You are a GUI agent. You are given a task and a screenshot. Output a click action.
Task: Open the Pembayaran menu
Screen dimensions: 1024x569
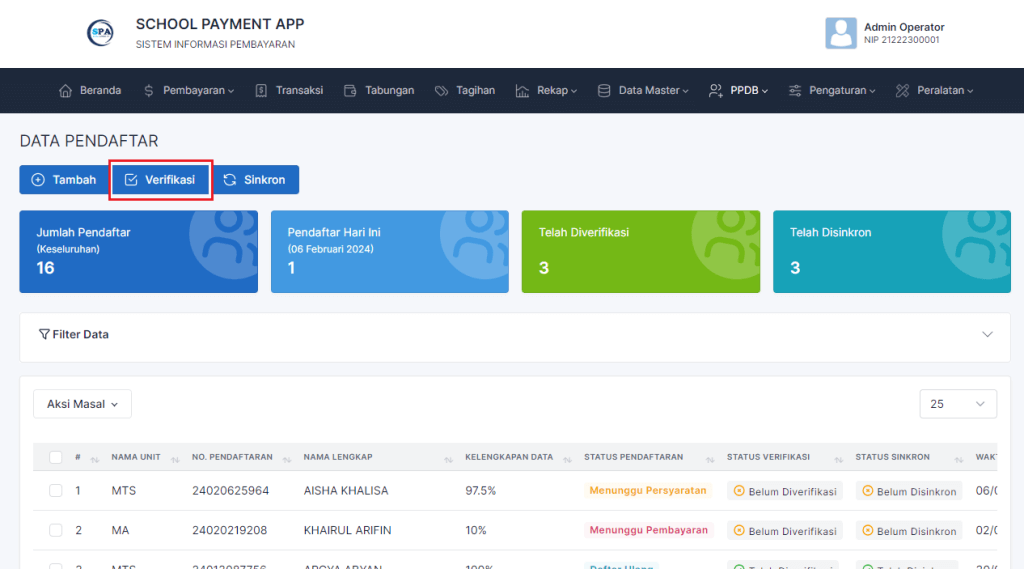click(x=189, y=90)
